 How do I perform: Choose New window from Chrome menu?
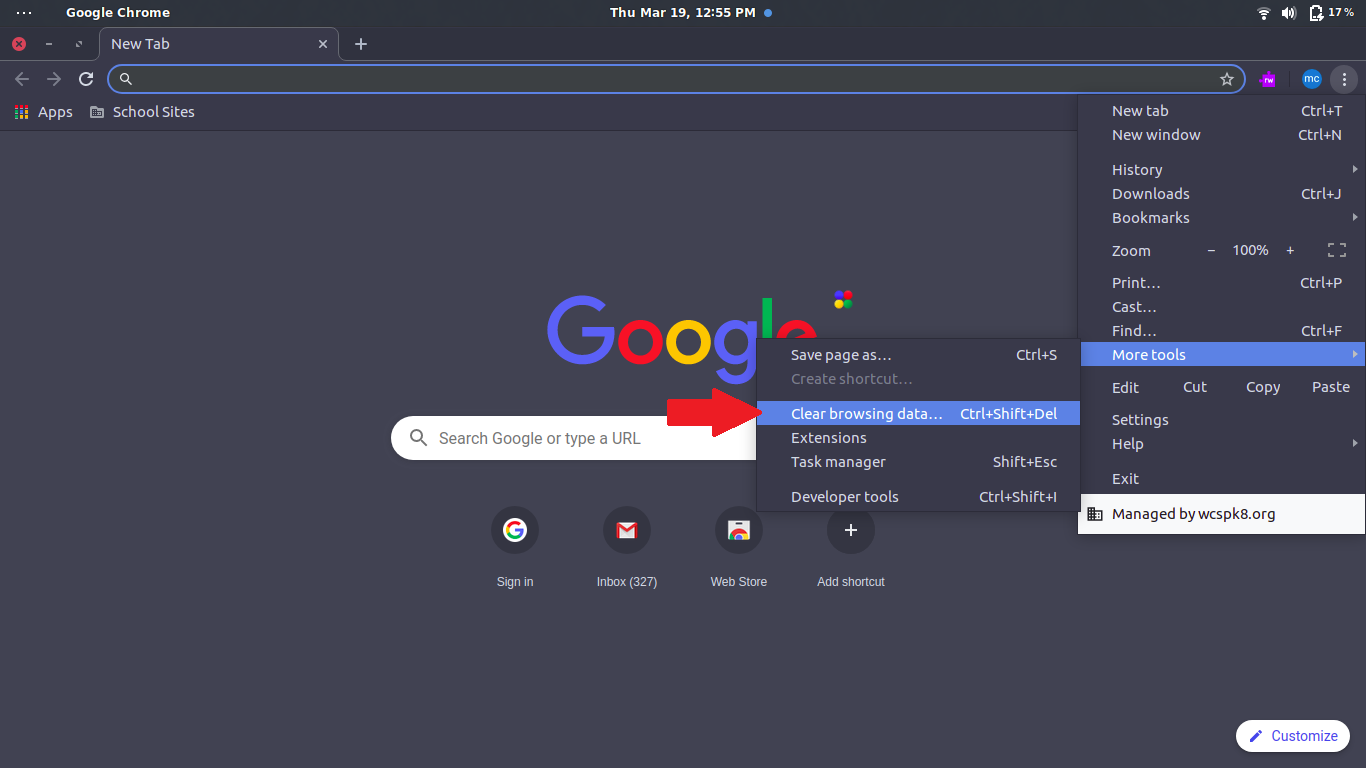[1221, 135]
